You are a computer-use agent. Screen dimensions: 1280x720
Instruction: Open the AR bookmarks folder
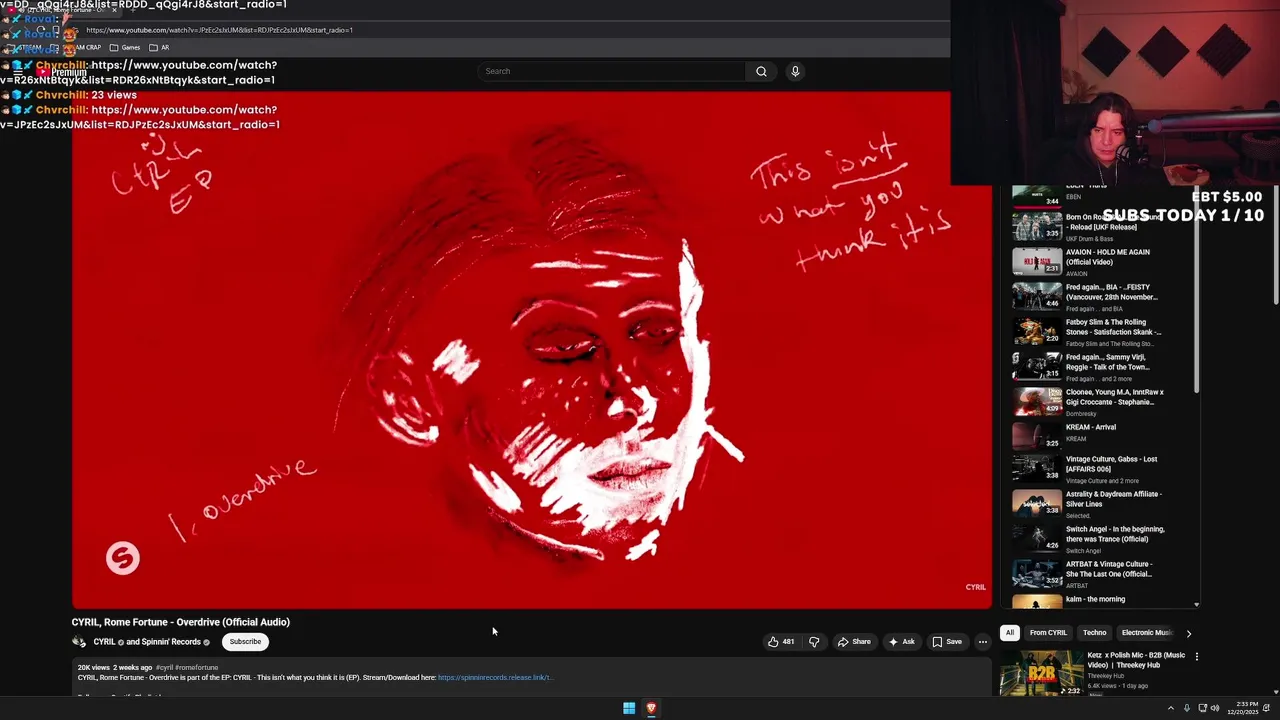pyautogui.click(x=159, y=47)
